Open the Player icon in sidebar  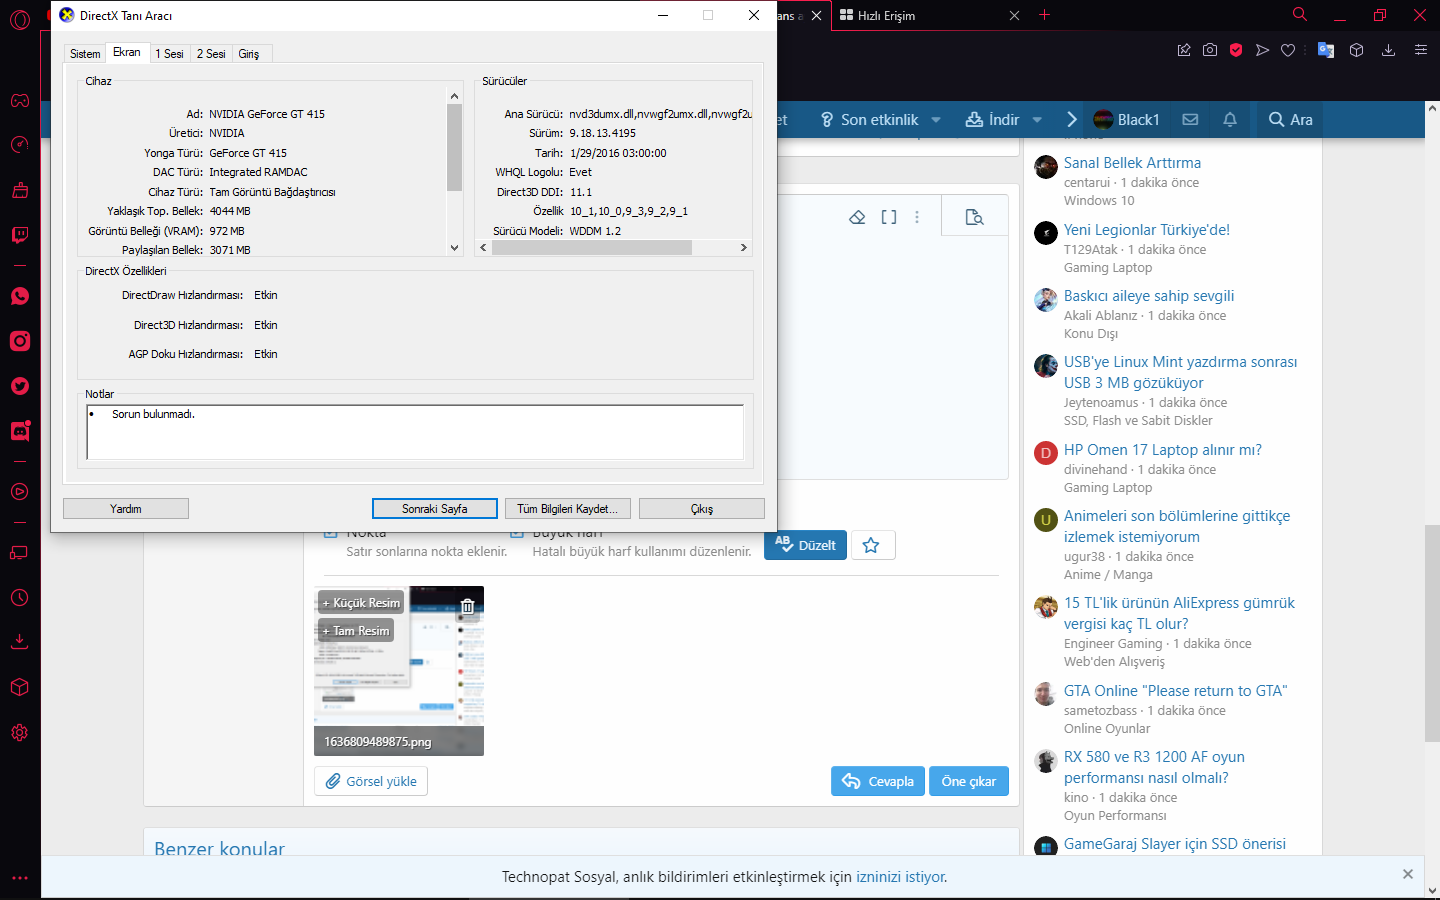point(20,492)
